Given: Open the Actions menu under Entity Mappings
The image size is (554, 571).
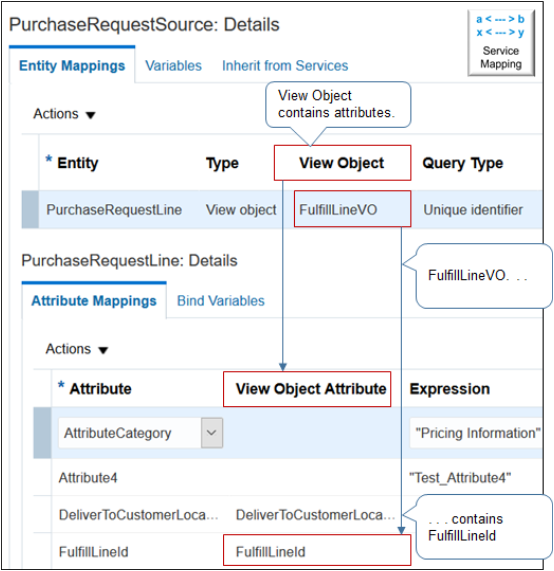Looking at the screenshot, I should [x=64, y=114].
